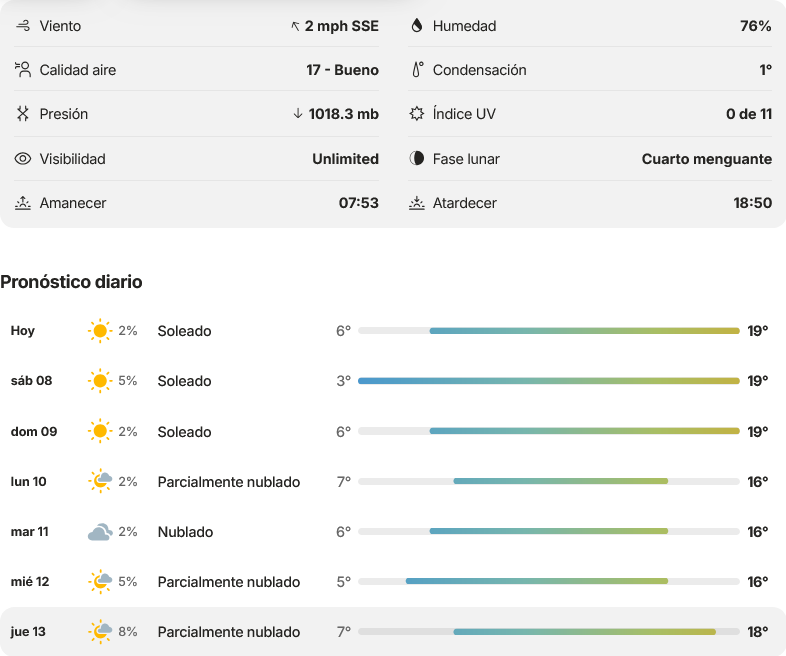The height and width of the screenshot is (656, 786).
Task: Click the temperature range bar for dom 09
Action: 549,431
